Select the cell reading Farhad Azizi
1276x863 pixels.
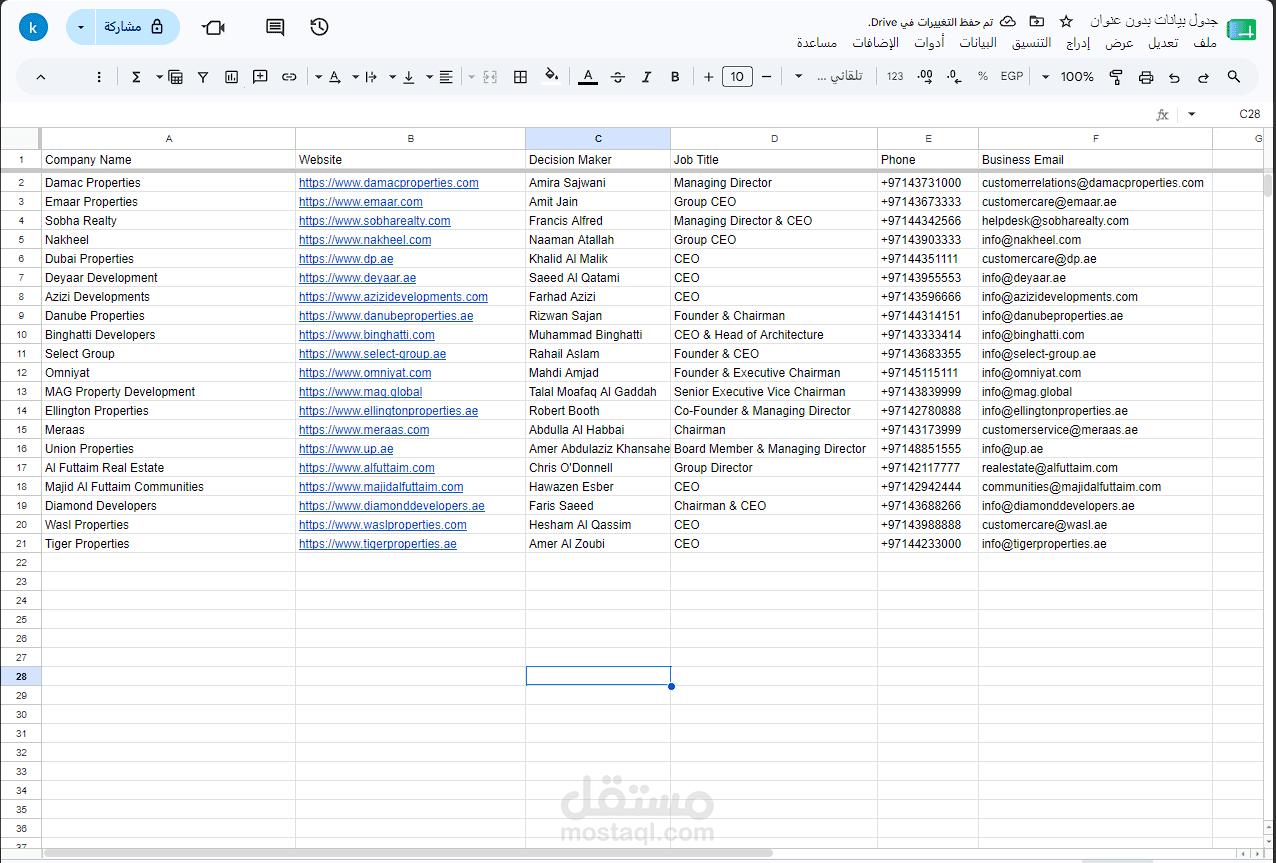(x=598, y=297)
